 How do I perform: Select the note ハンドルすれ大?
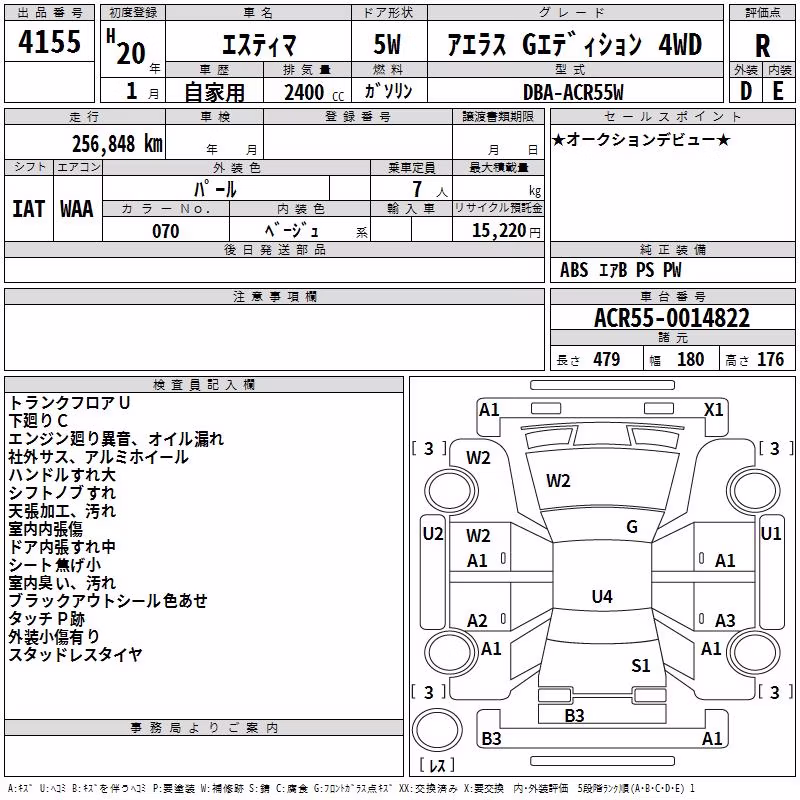[x=62, y=474]
